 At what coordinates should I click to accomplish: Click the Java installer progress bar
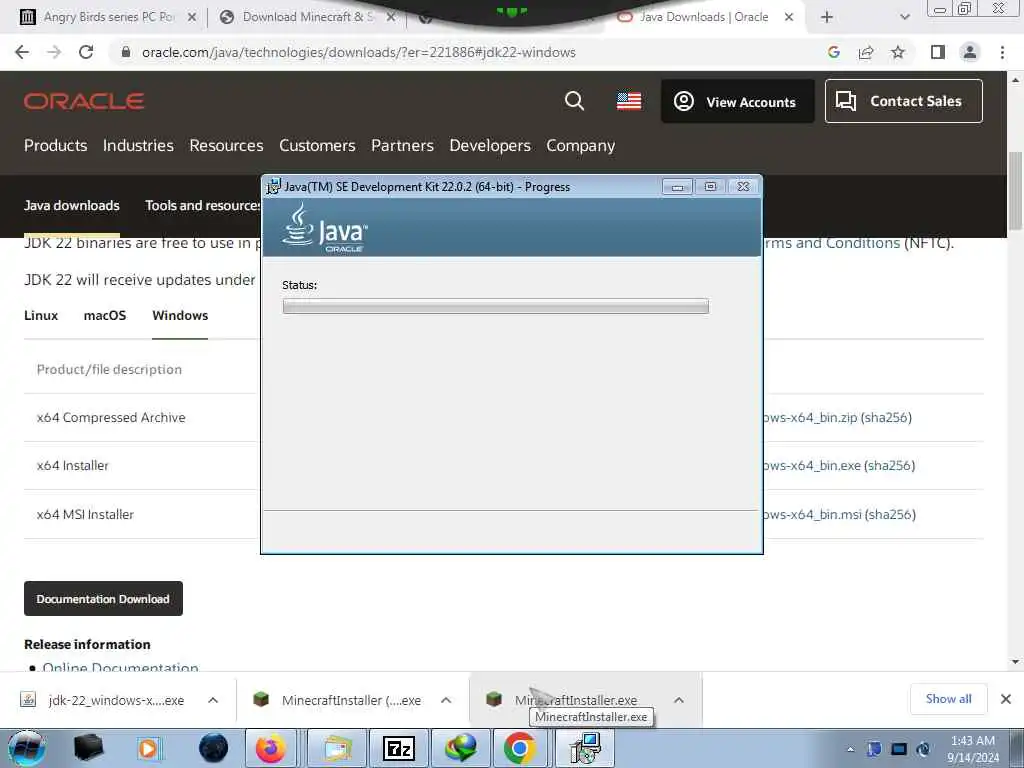click(496, 306)
